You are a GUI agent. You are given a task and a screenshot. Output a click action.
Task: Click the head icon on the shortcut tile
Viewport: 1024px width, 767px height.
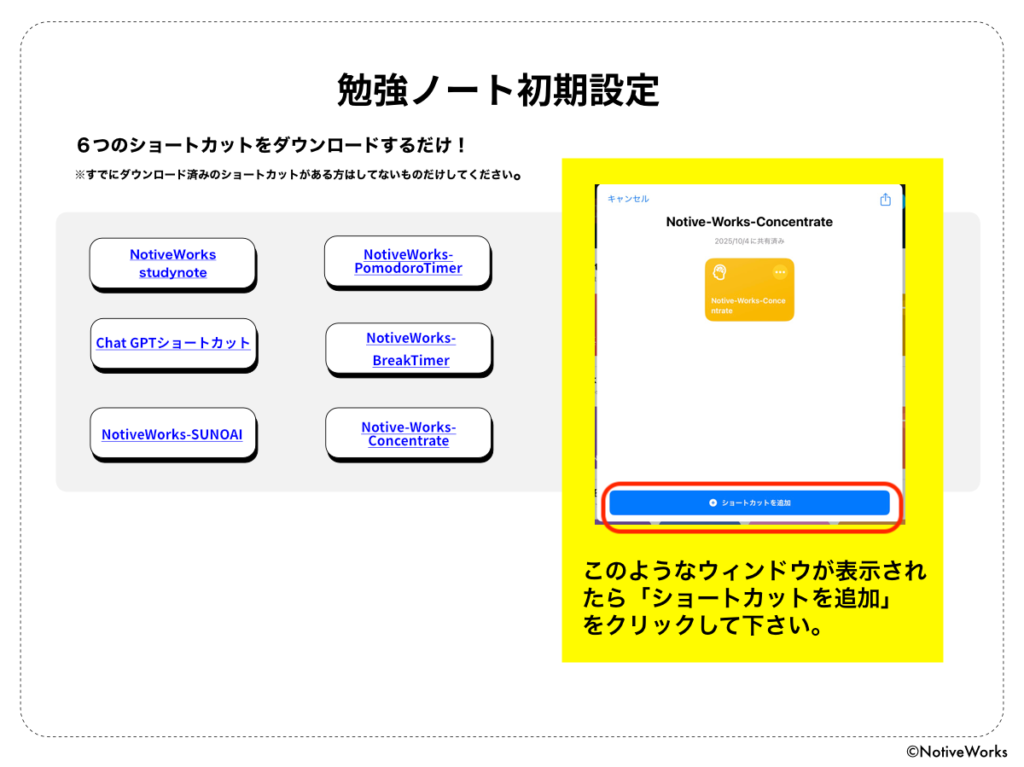tap(719, 273)
